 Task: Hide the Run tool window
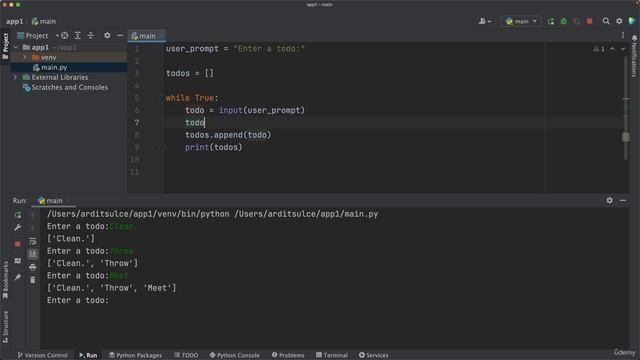(622, 200)
